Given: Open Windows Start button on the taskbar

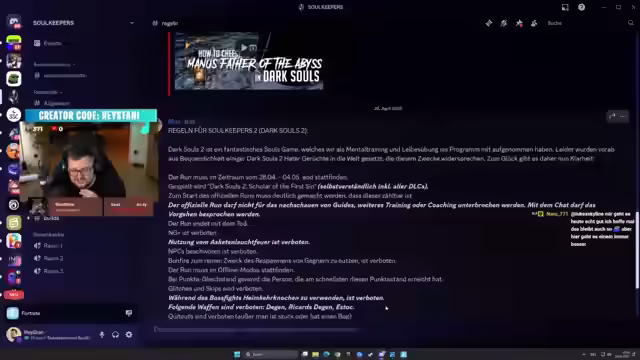Looking at the screenshot, I should pyautogui.click(x=237, y=354).
